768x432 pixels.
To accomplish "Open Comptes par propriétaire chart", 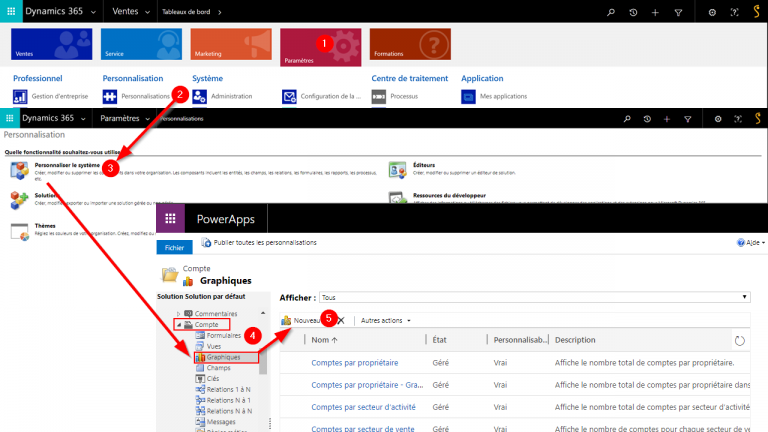I will pos(355,363).
